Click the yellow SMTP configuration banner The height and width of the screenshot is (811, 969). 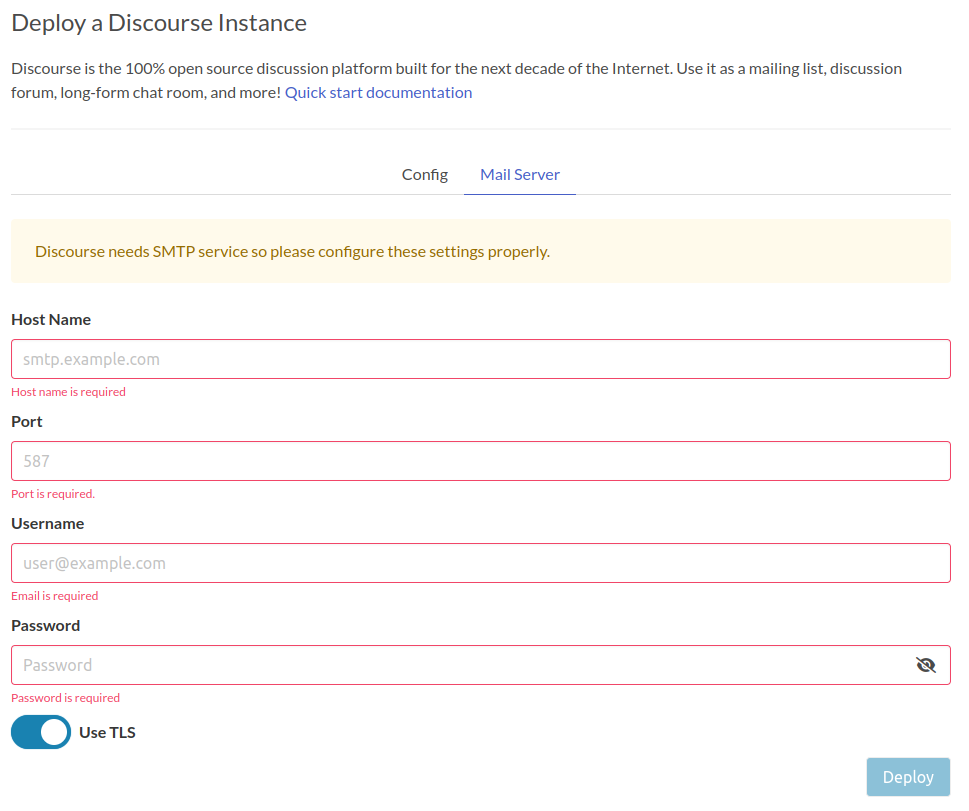[480, 251]
